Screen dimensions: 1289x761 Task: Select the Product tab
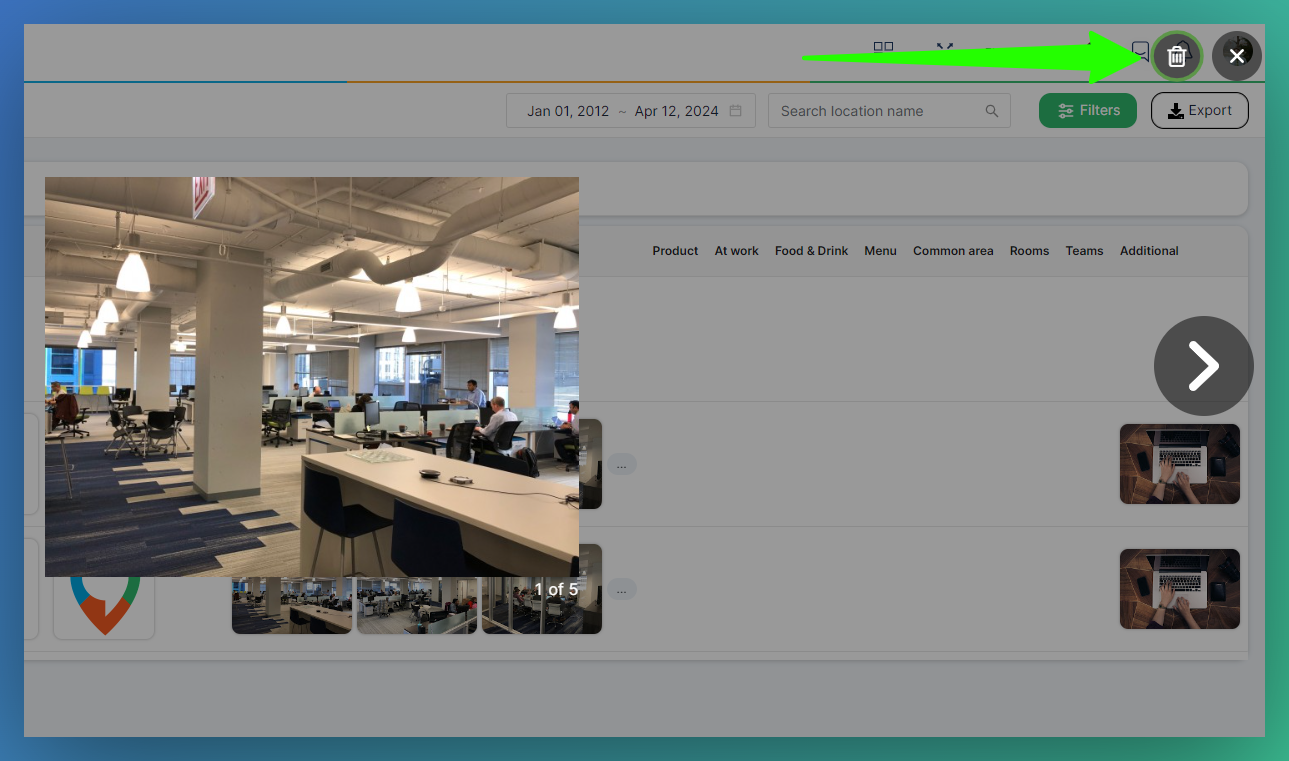click(675, 251)
